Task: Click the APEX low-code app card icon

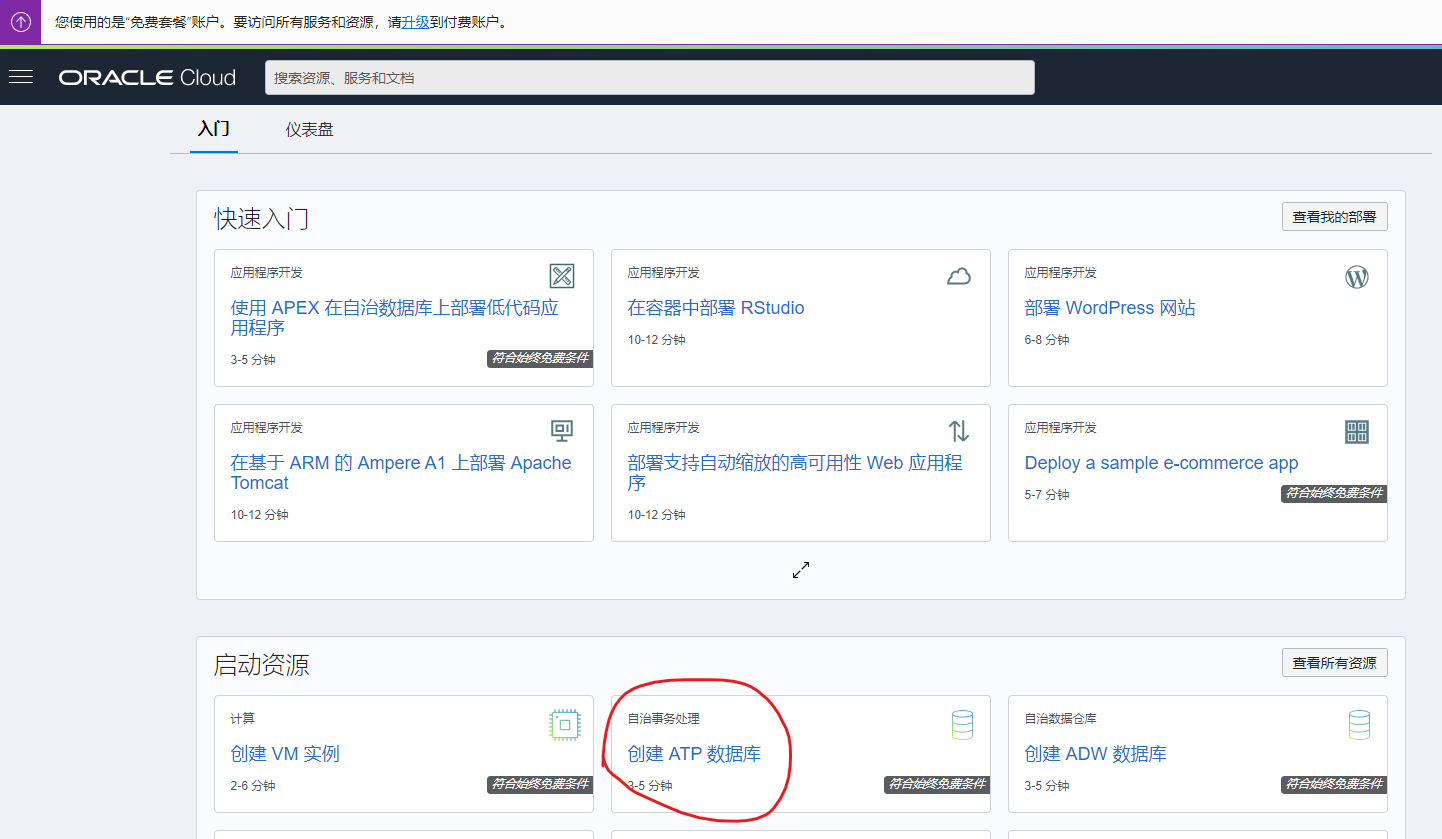Action: pyautogui.click(x=562, y=276)
